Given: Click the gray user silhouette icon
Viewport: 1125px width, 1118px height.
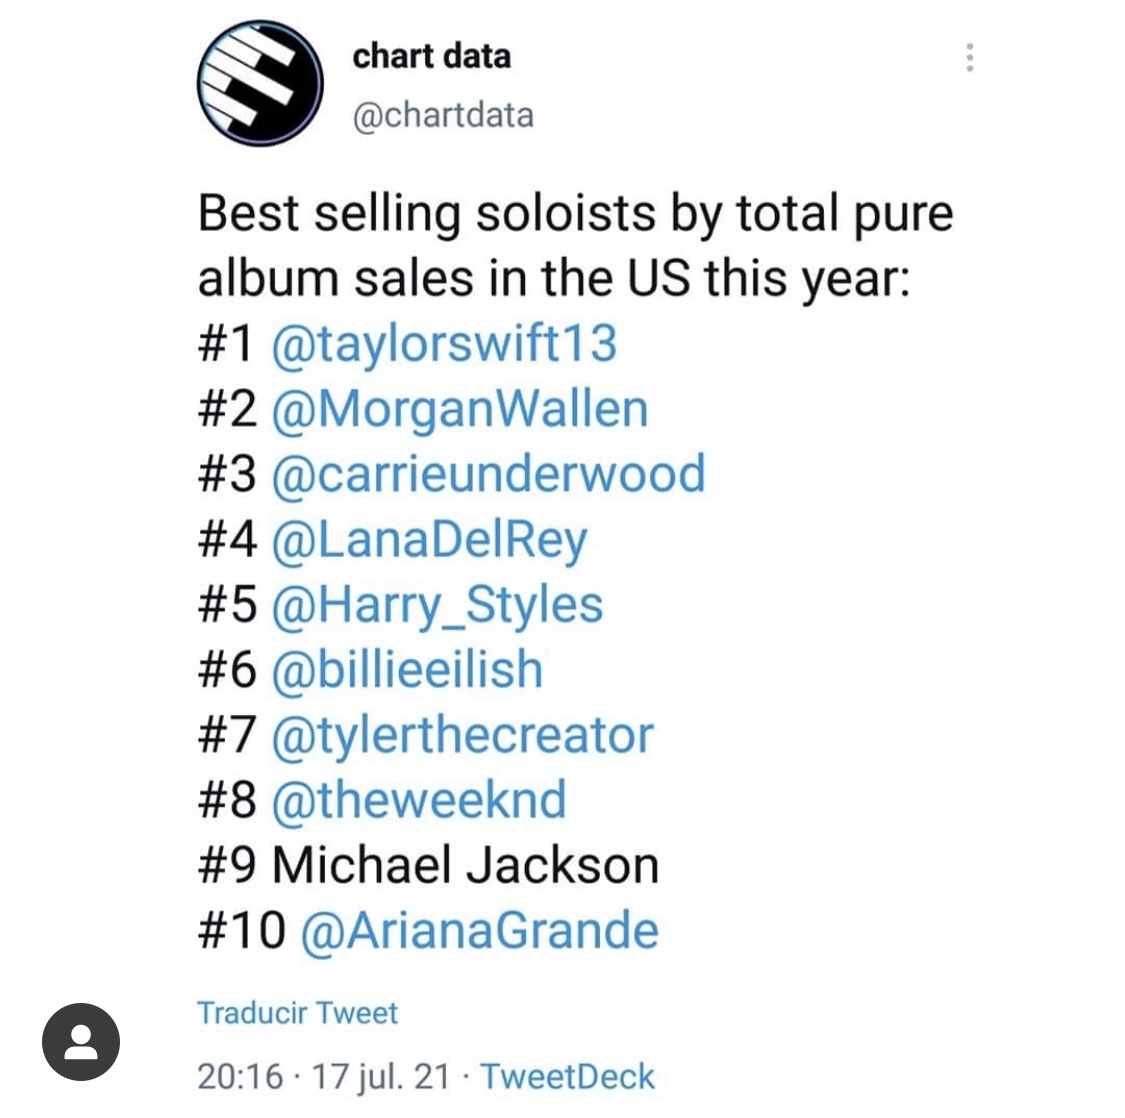Looking at the screenshot, I should click(x=81, y=1041).
